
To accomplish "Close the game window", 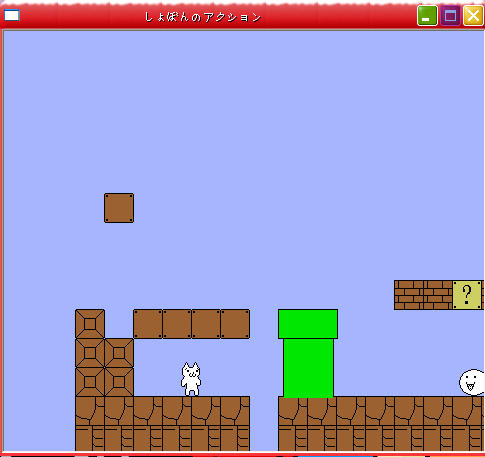I will click(473, 16).
